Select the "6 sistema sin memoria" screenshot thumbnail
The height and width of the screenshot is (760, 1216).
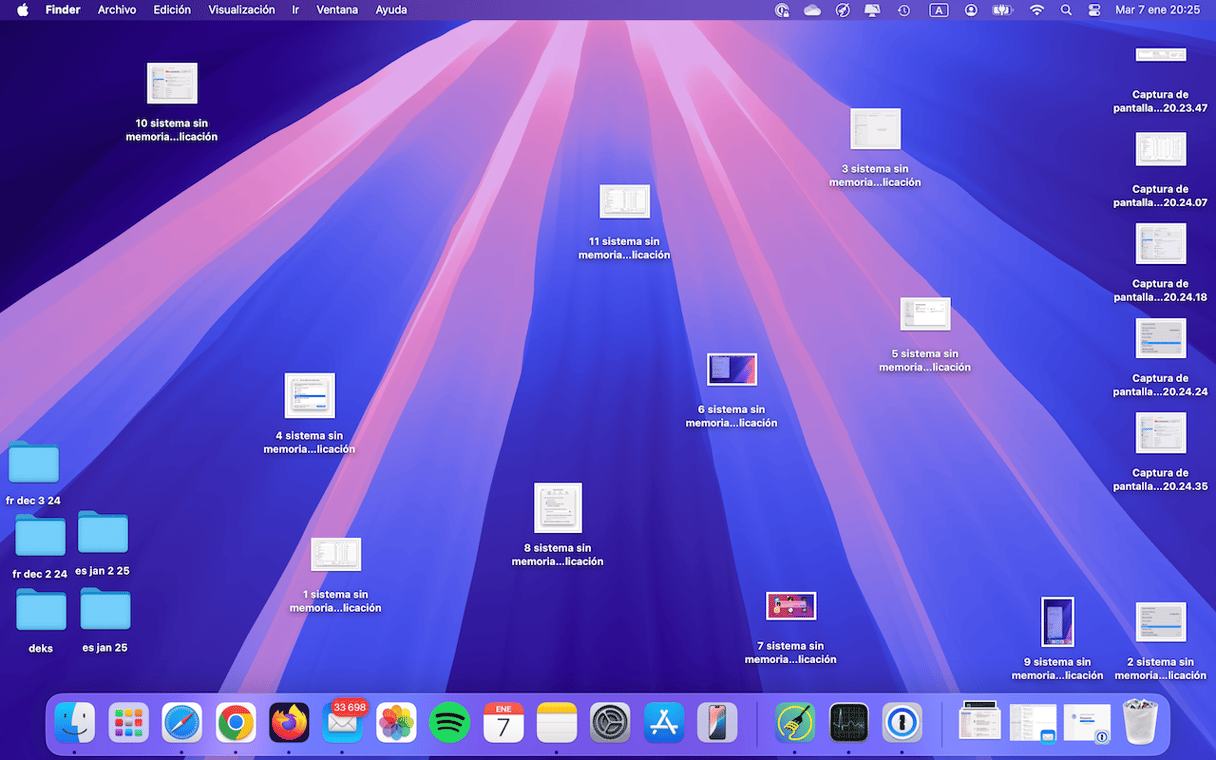(x=732, y=369)
